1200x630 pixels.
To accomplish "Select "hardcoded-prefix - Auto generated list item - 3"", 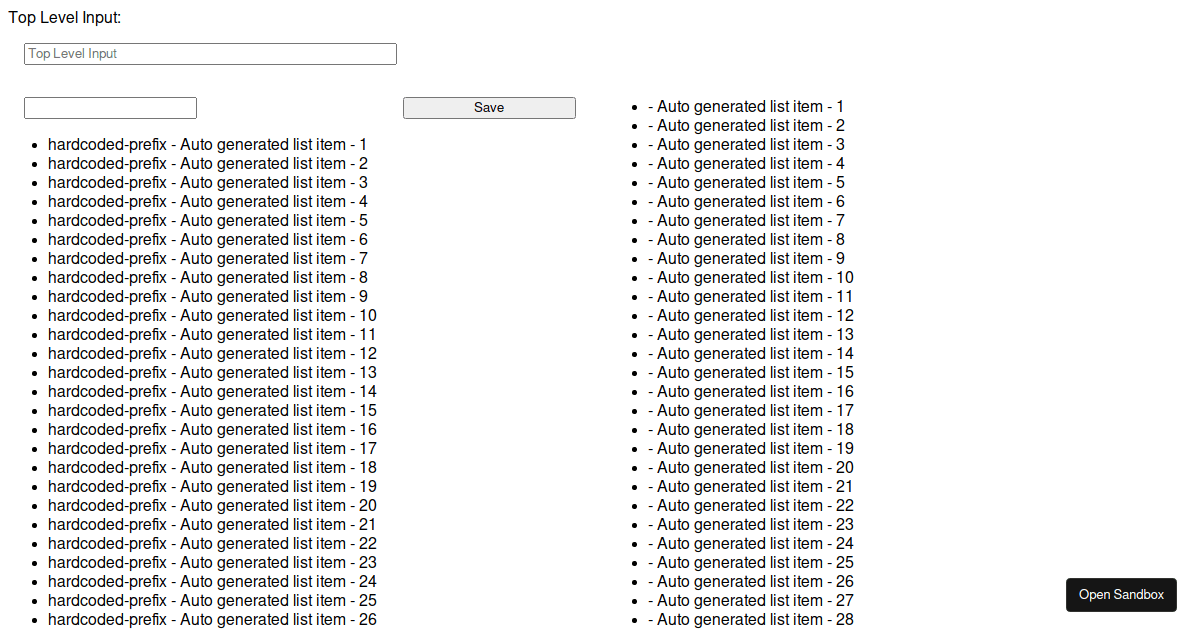I will click(208, 183).
